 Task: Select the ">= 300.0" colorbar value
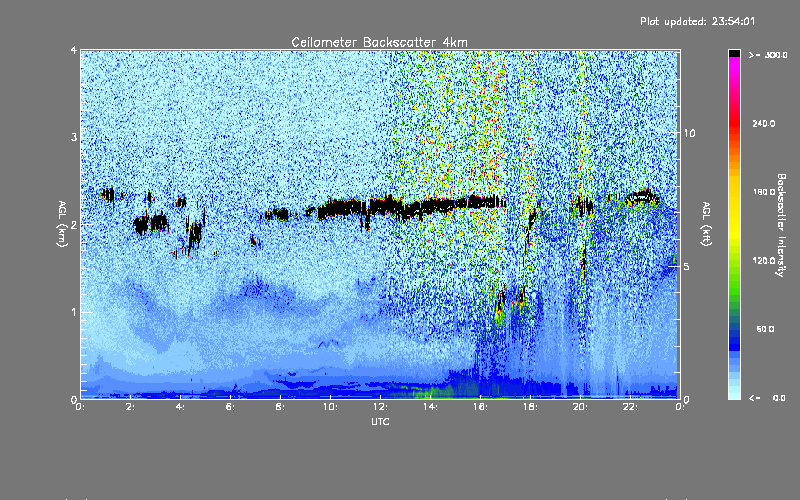pyautogui.click(x=768, y=55)
